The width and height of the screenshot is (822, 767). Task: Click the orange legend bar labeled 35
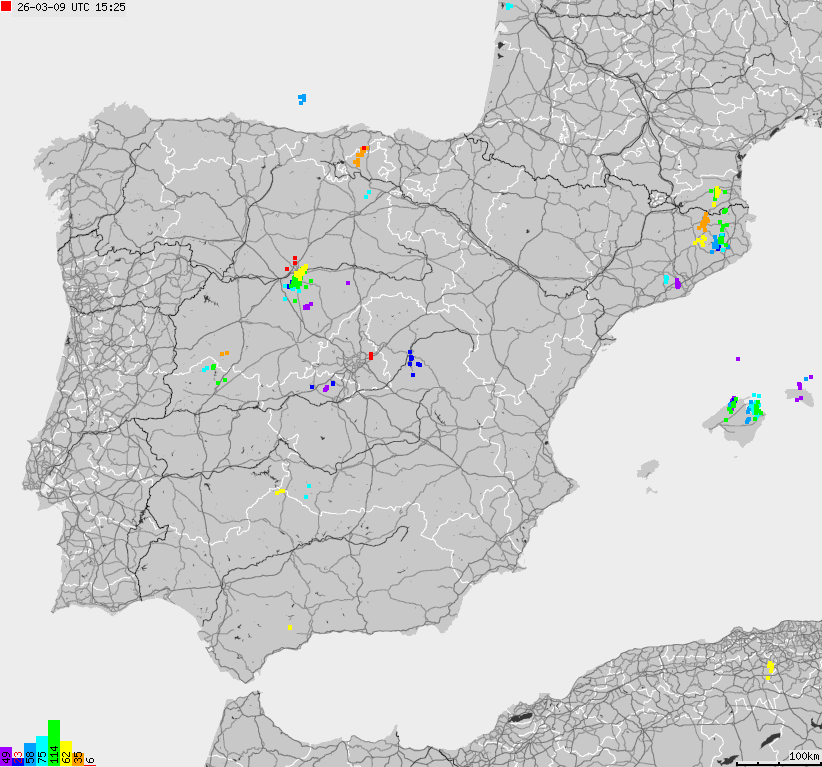[x=78, y=758]
